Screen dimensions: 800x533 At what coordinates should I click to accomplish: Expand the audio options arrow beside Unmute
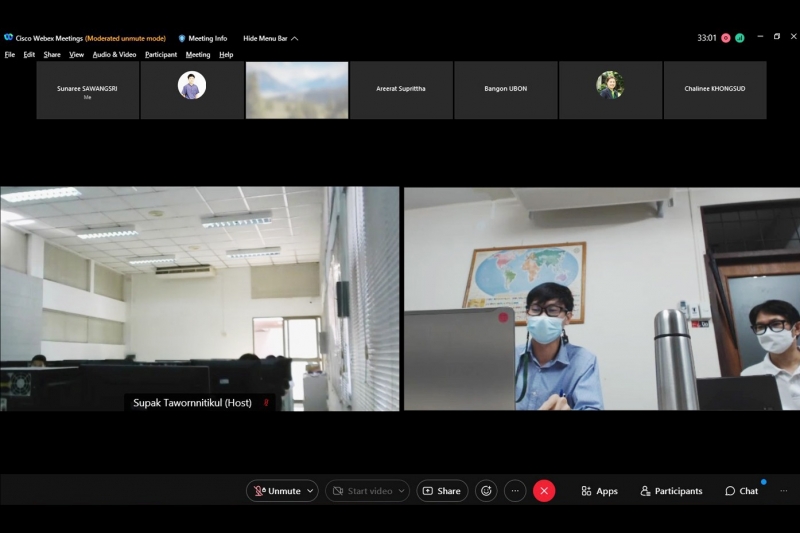[x=309, y=491]
